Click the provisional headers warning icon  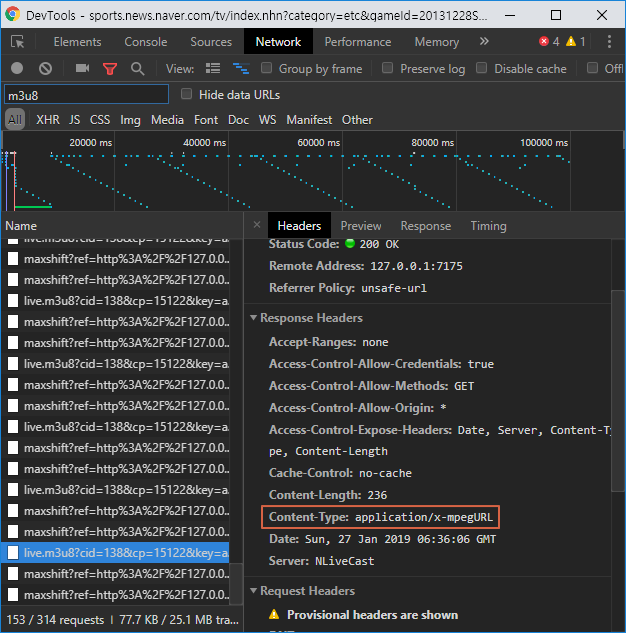click(x=274, y=614)
